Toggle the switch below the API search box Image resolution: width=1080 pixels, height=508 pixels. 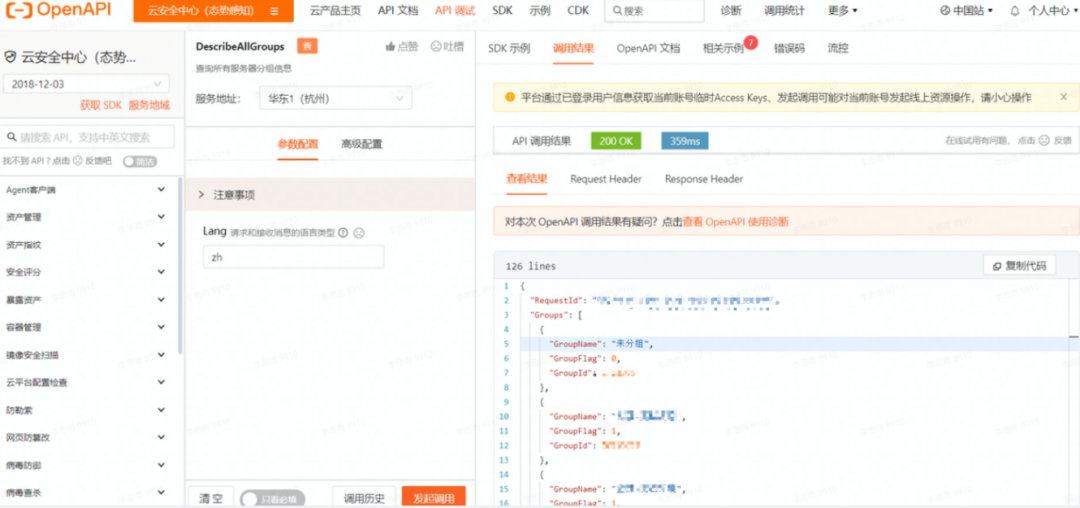click(140, 161)
